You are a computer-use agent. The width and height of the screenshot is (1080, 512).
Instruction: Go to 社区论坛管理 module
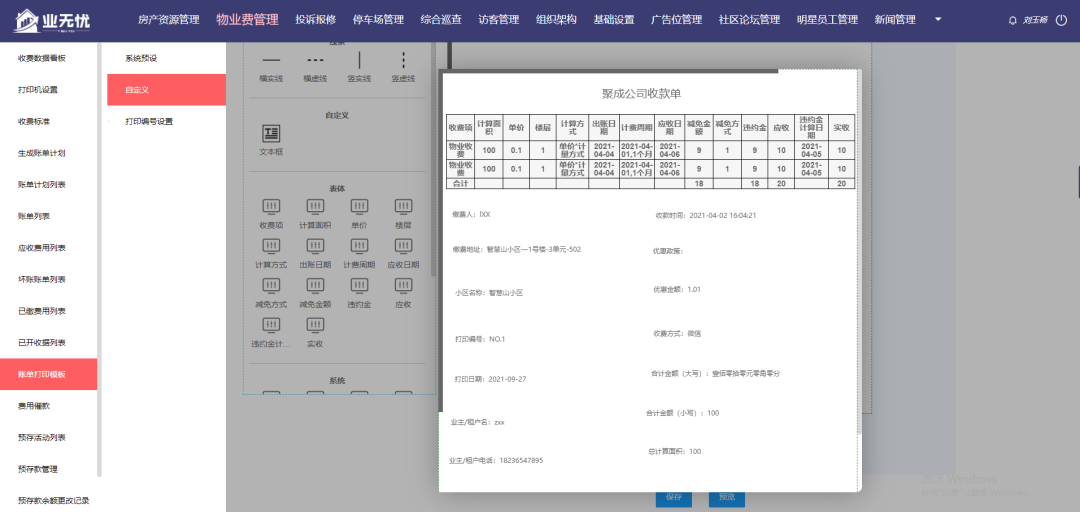click(749, 20)
